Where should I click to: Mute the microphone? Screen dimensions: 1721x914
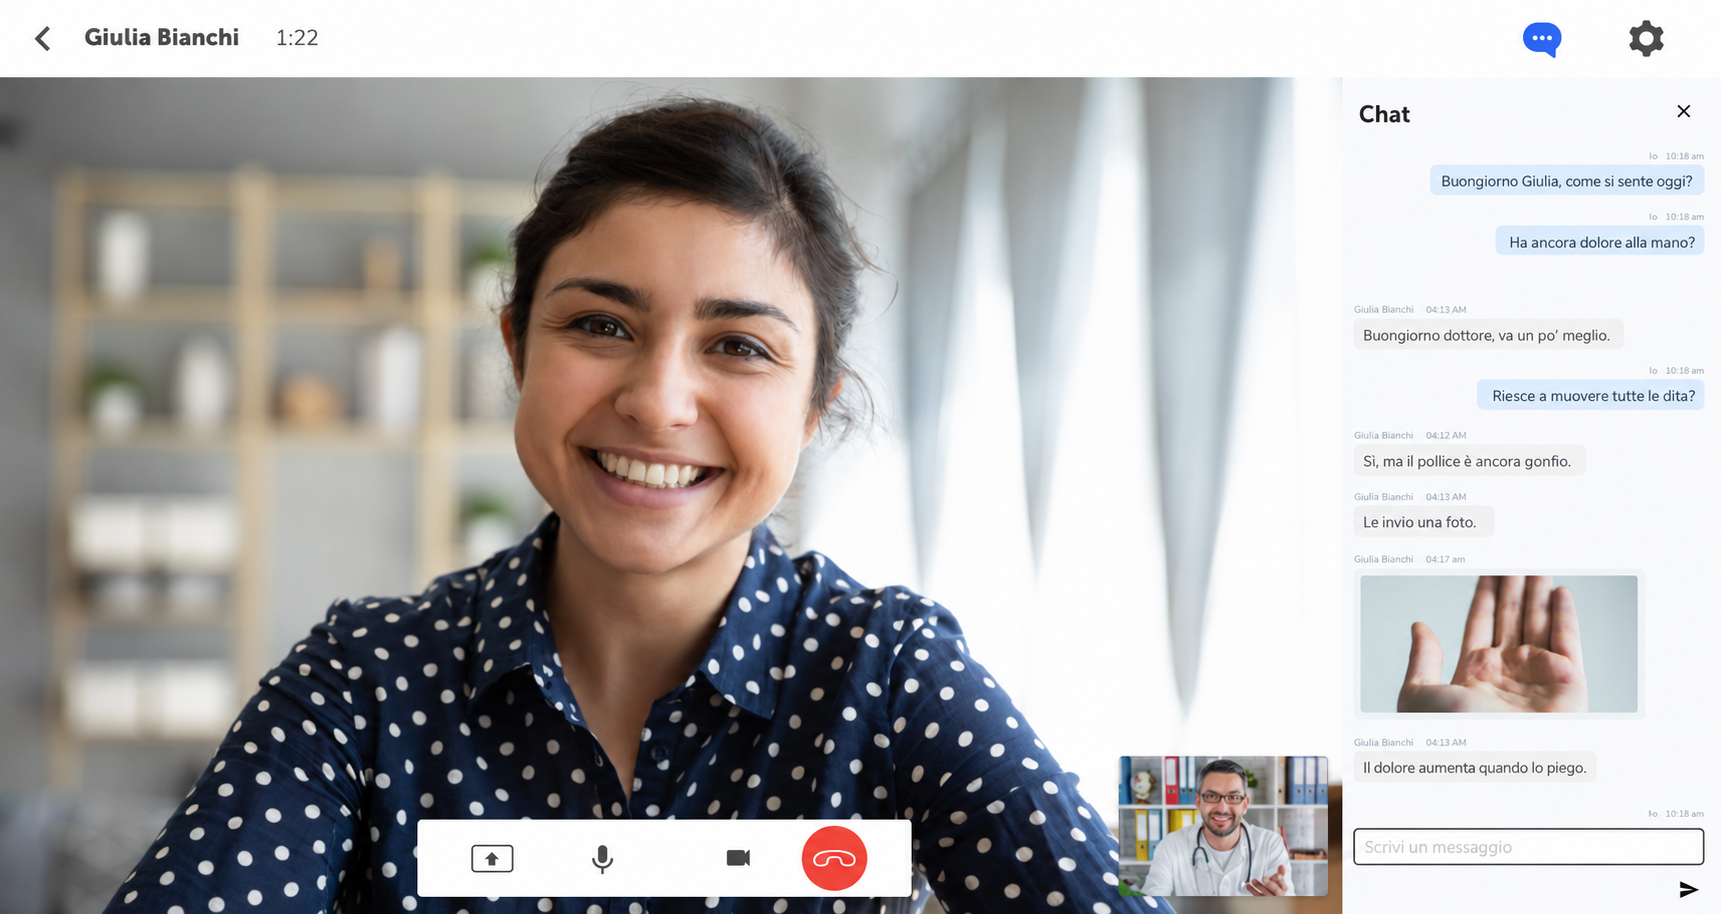602,858
